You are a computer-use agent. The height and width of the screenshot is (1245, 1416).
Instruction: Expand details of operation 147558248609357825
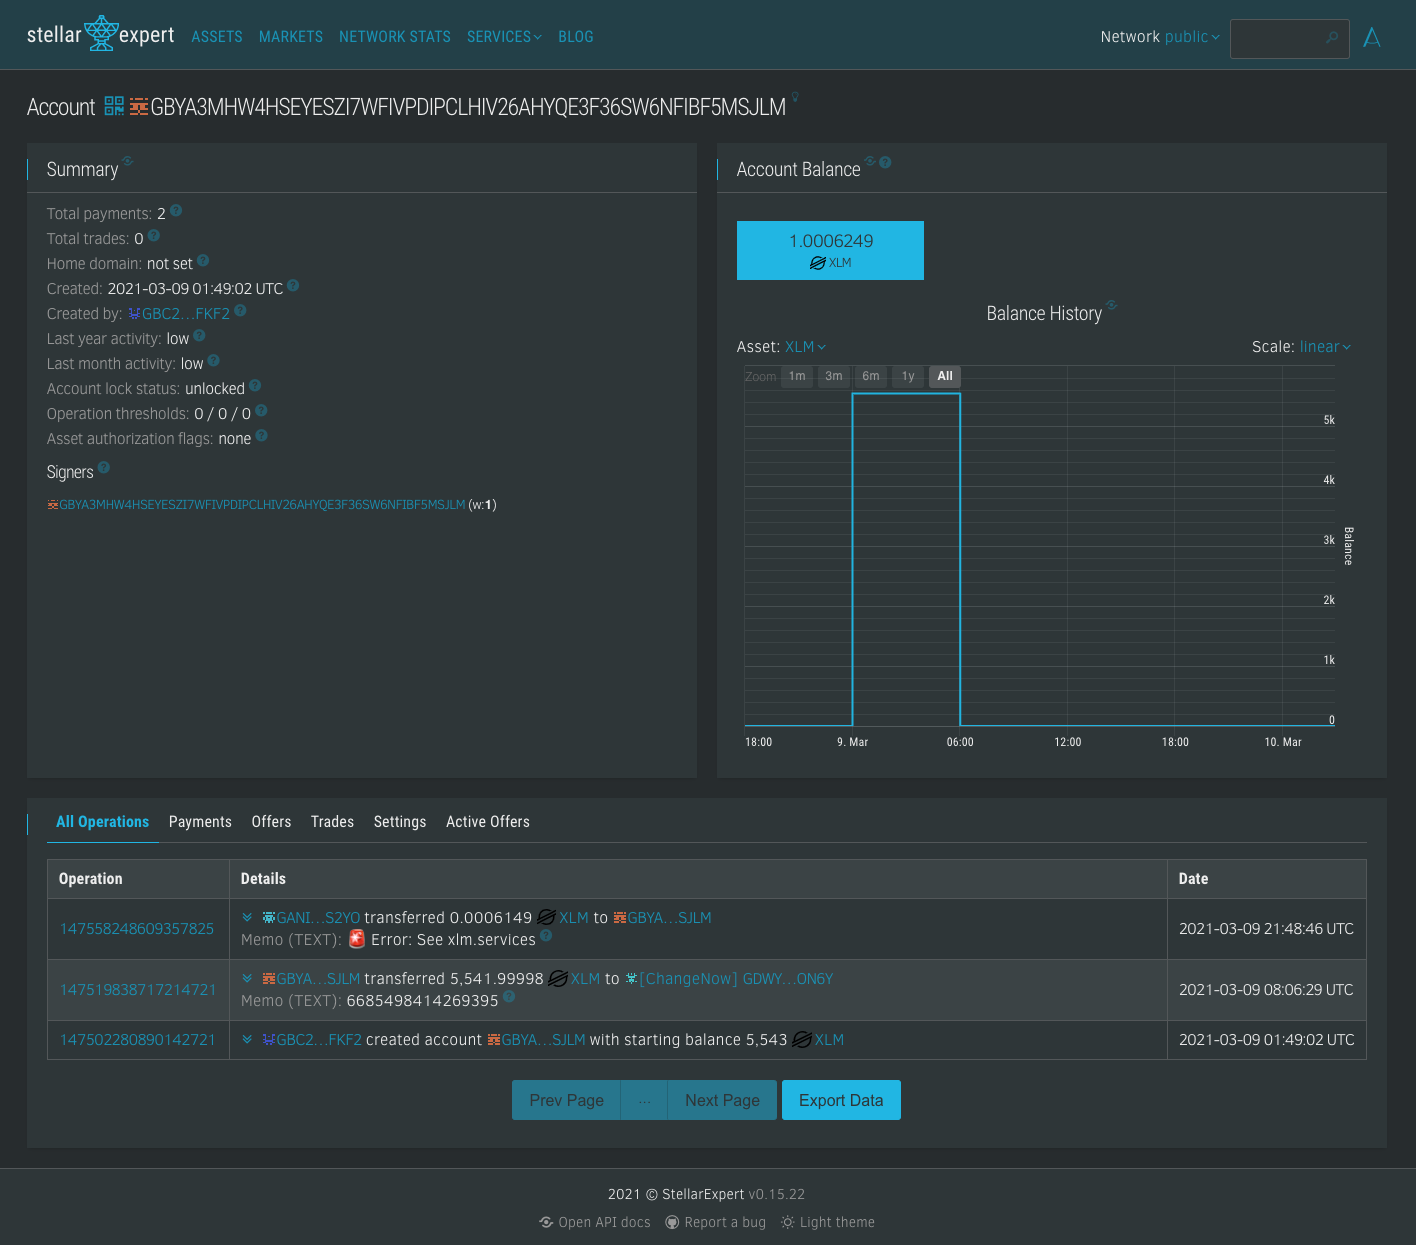point(247,917)
